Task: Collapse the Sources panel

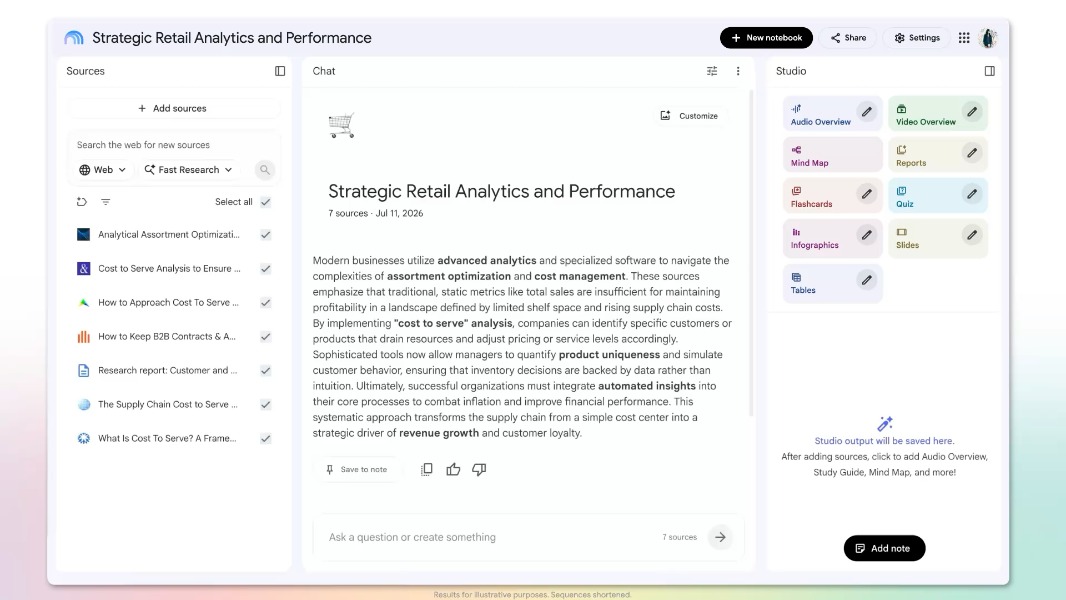Action: (279, 71)
